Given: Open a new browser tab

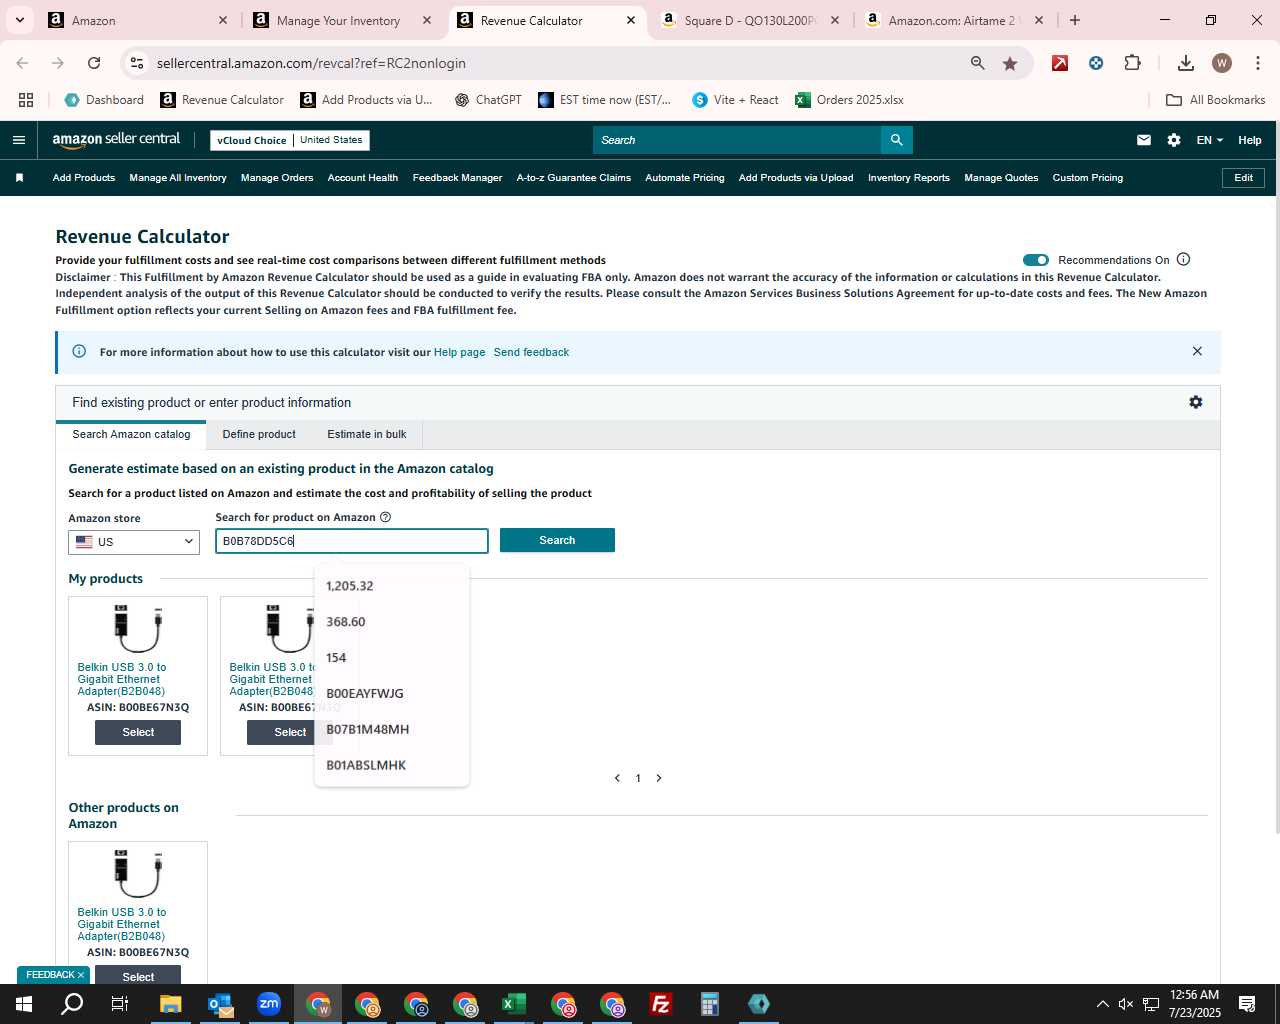Looking at the screenshot, I should [x=1075, y=20].
